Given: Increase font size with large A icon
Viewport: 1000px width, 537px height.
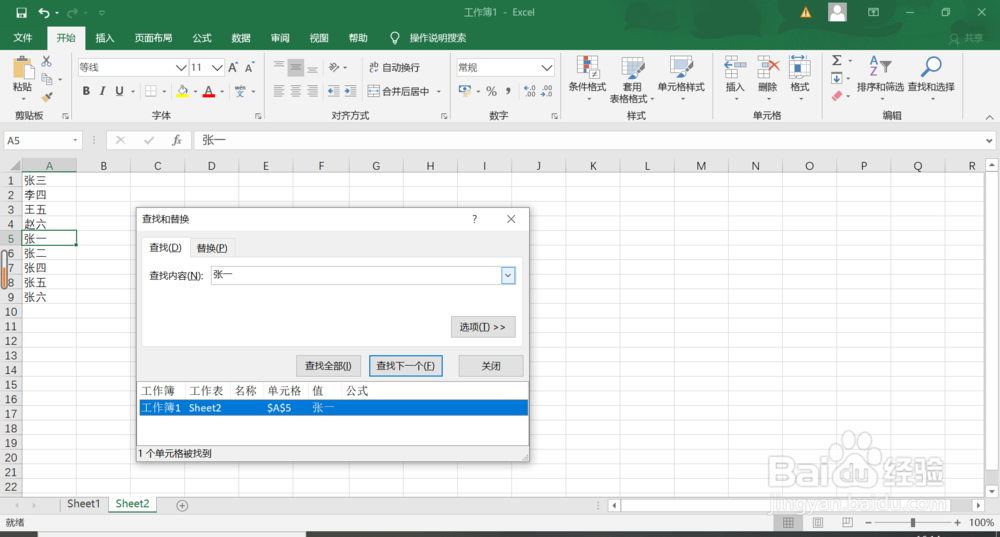Looking at the screenshot, I should [233, 67].
